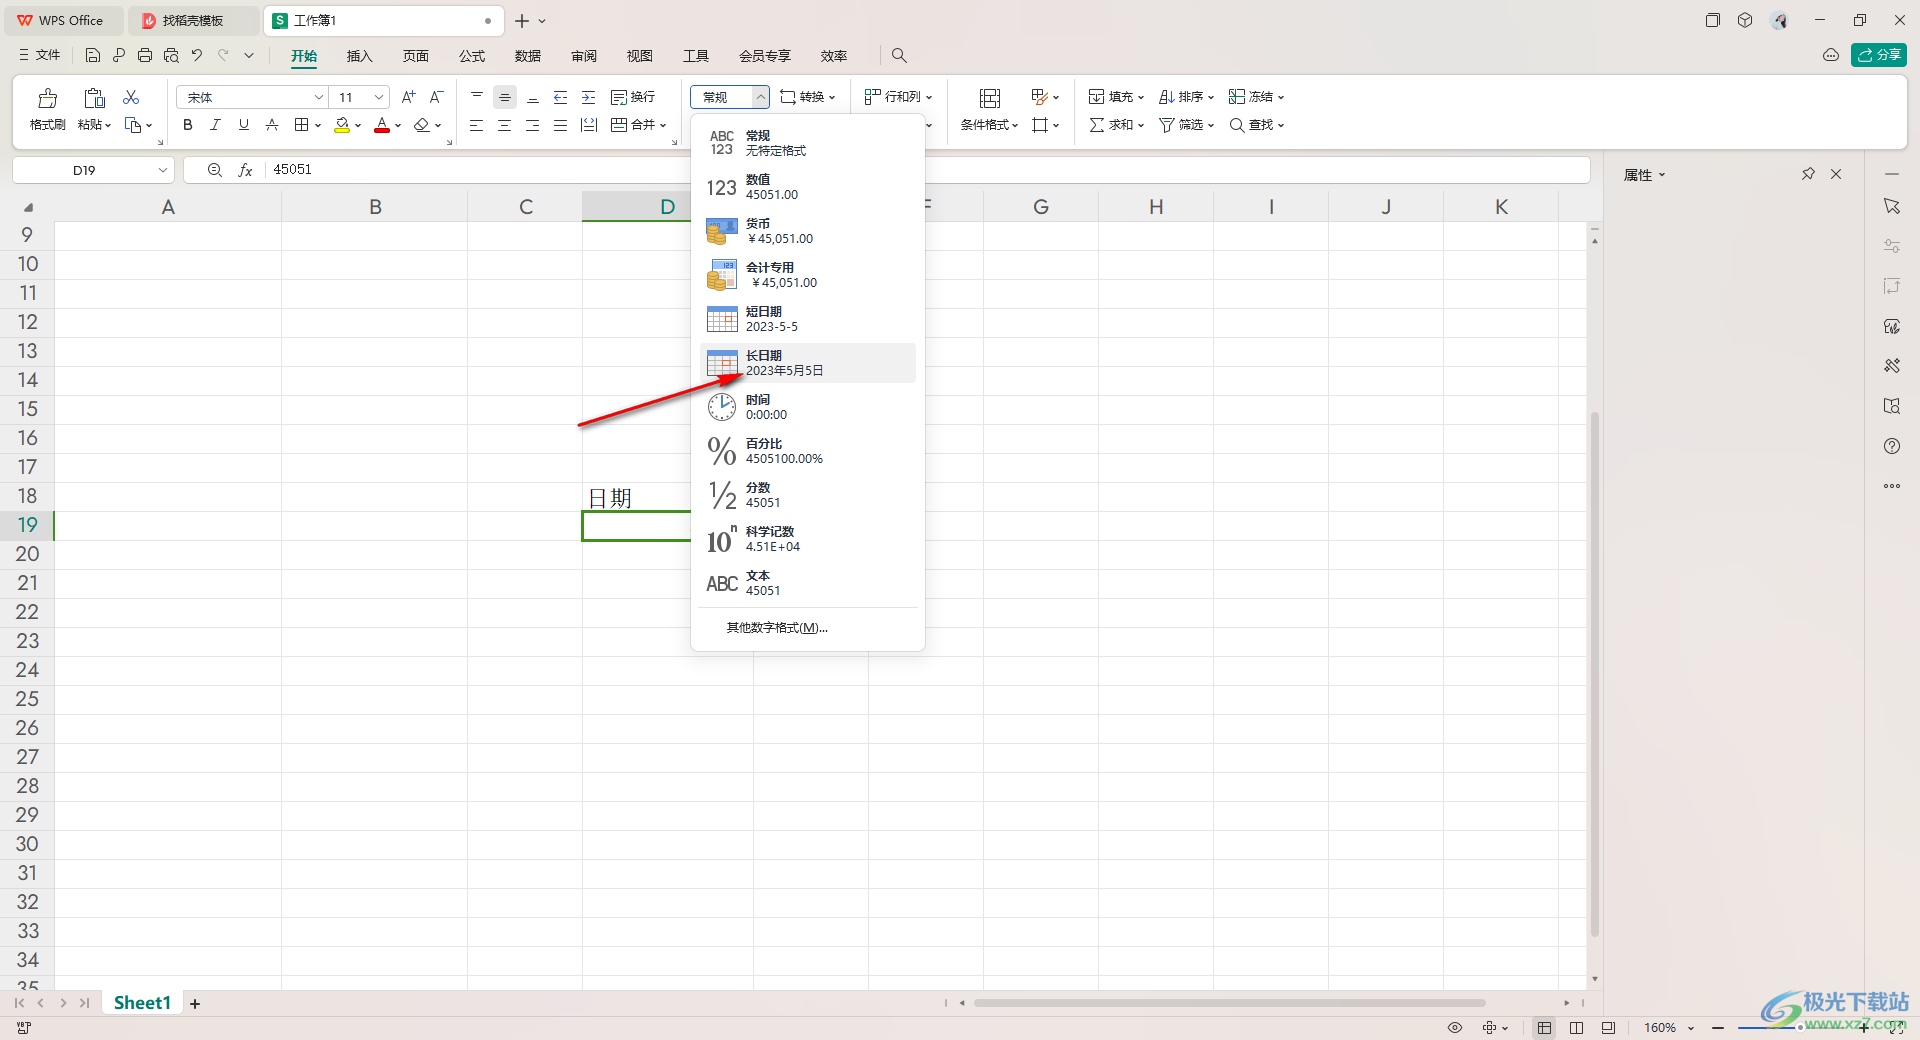Click the conditional formatting 条件格式 icon
This screenshot has height=1040, width=1920.
pos(989,98)
